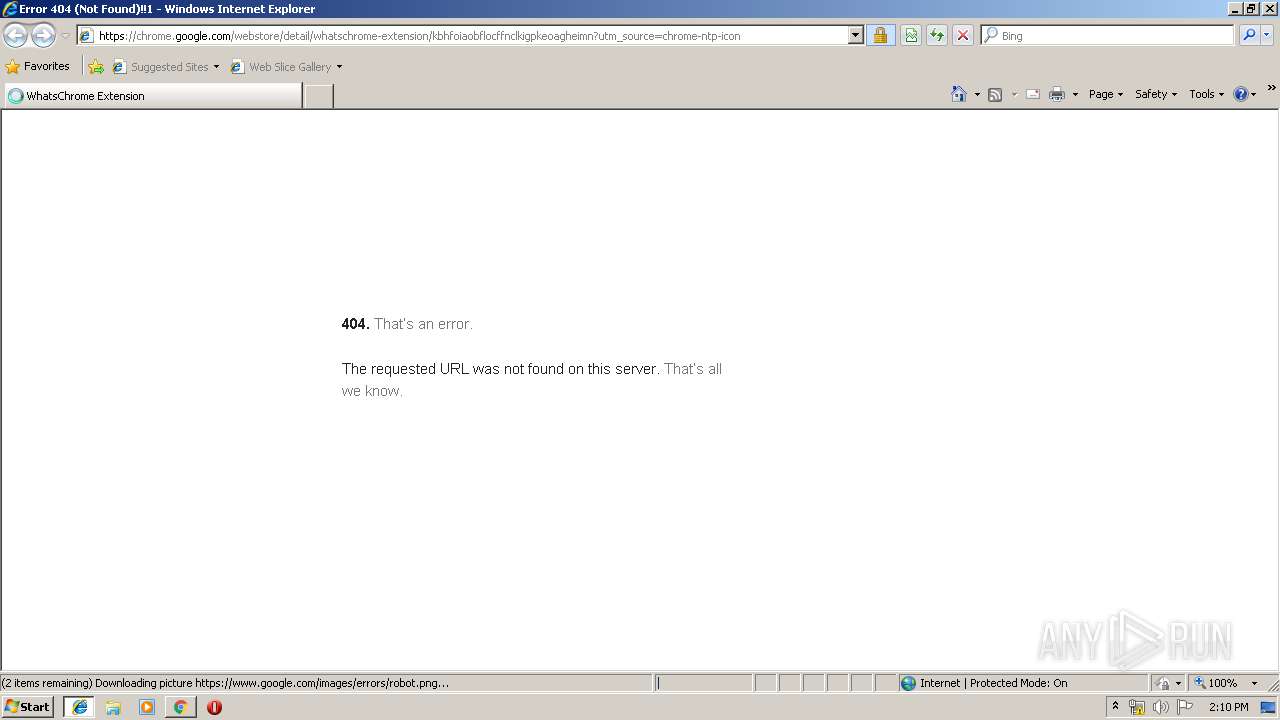Click Internet Explorer in the taskbar
The width and height of the screenshot is (1280, 720).
(x=80, y=707)
